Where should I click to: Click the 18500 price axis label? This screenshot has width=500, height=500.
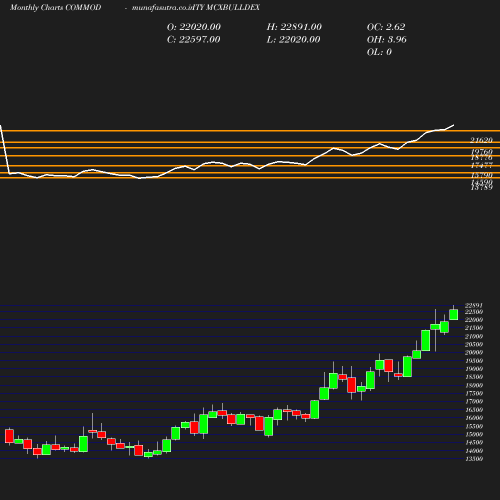click(474, 377)
